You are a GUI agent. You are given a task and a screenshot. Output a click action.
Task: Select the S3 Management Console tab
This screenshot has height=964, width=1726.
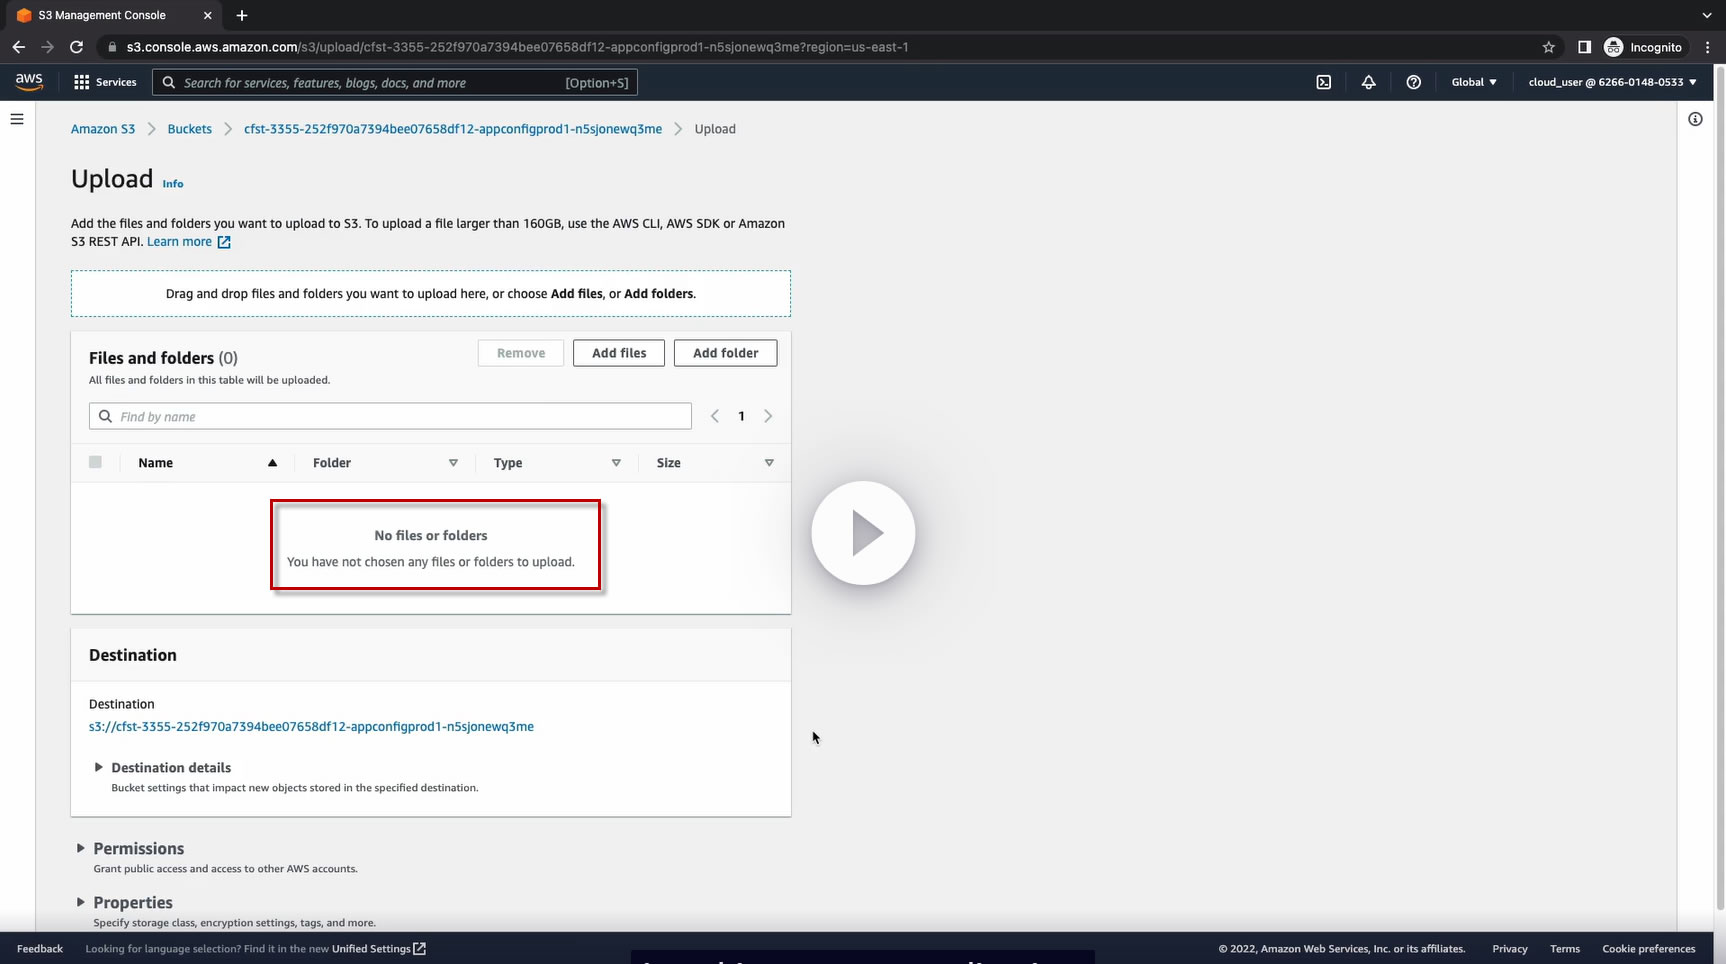[112, 15]
